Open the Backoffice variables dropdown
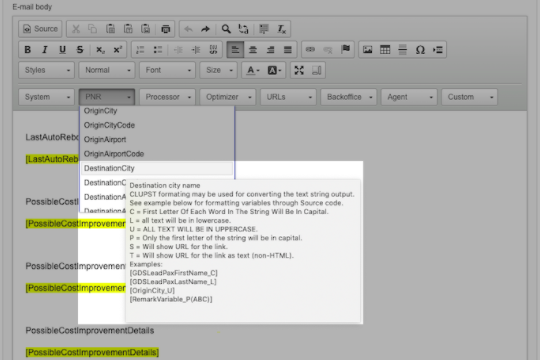The width and height of the screenshot is (540, 360). [x=349, y=97]
